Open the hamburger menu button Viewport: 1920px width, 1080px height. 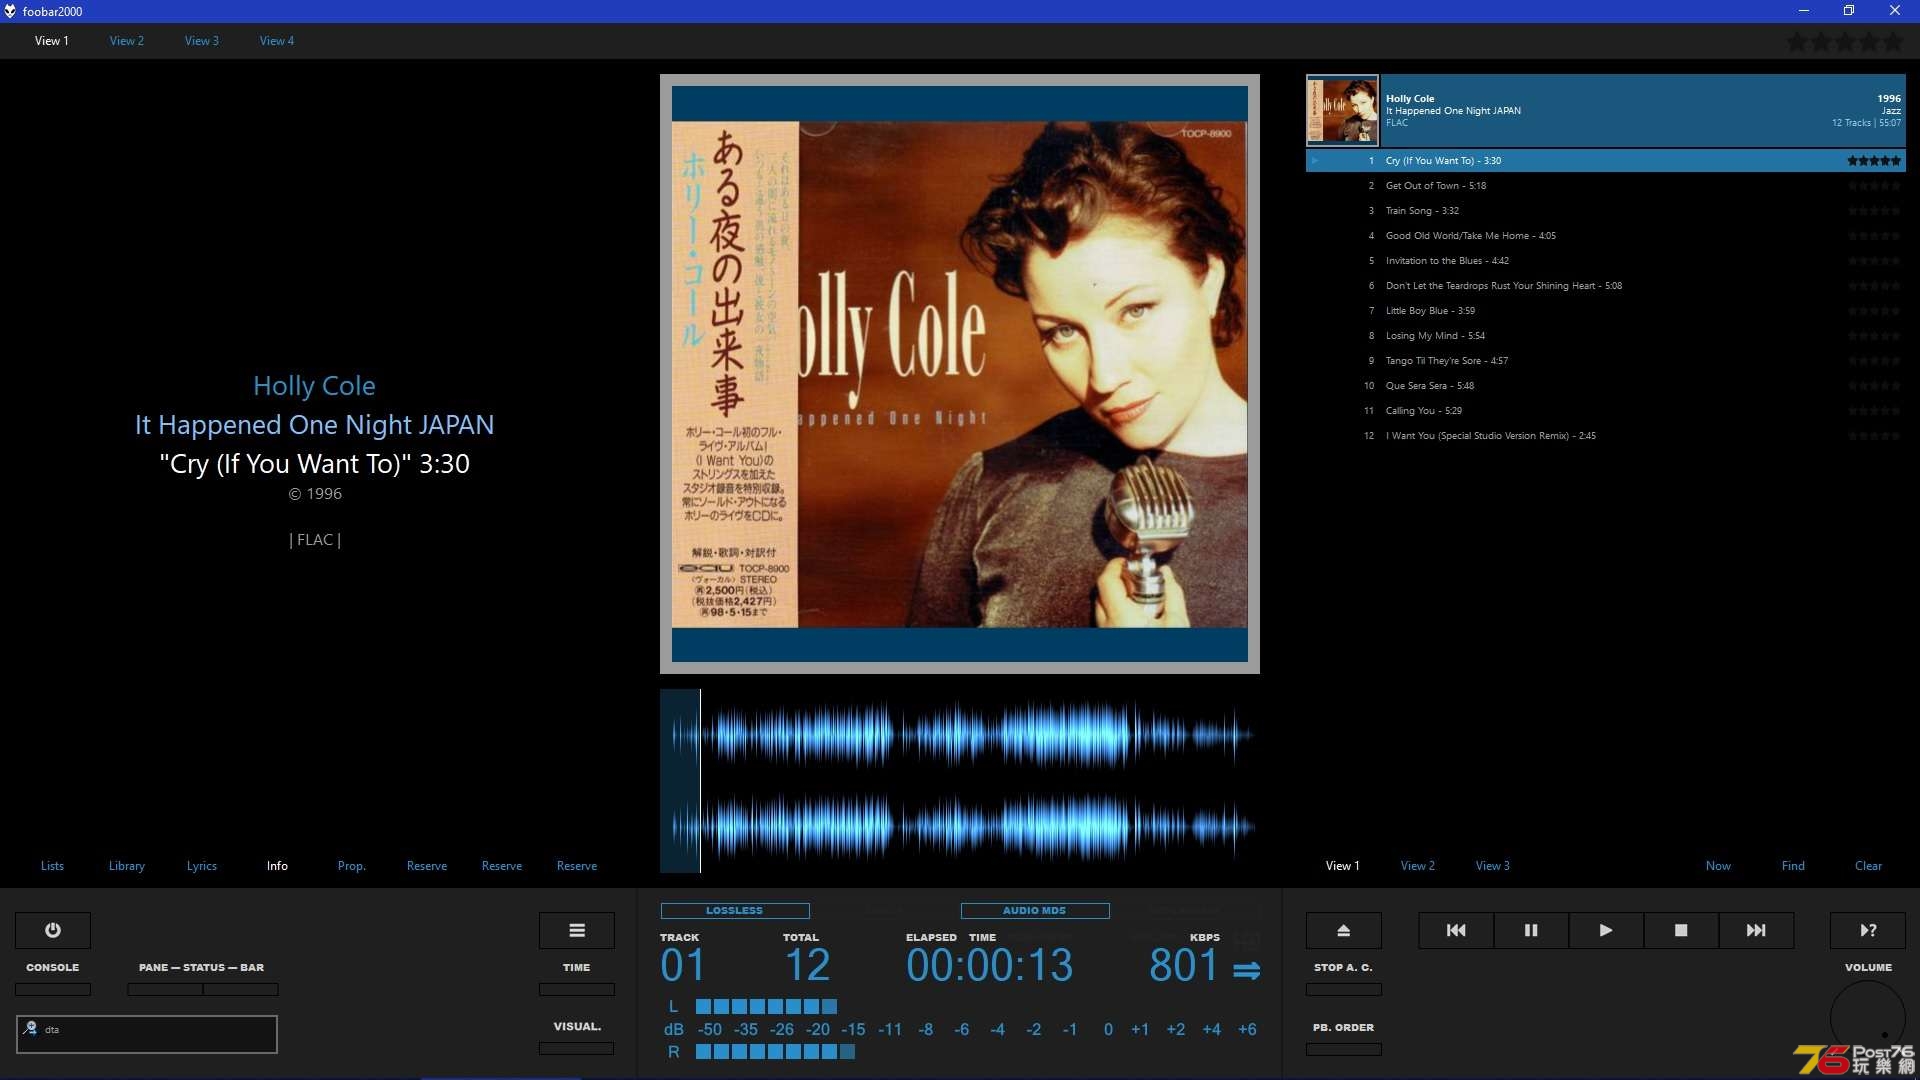pos(577,930)
